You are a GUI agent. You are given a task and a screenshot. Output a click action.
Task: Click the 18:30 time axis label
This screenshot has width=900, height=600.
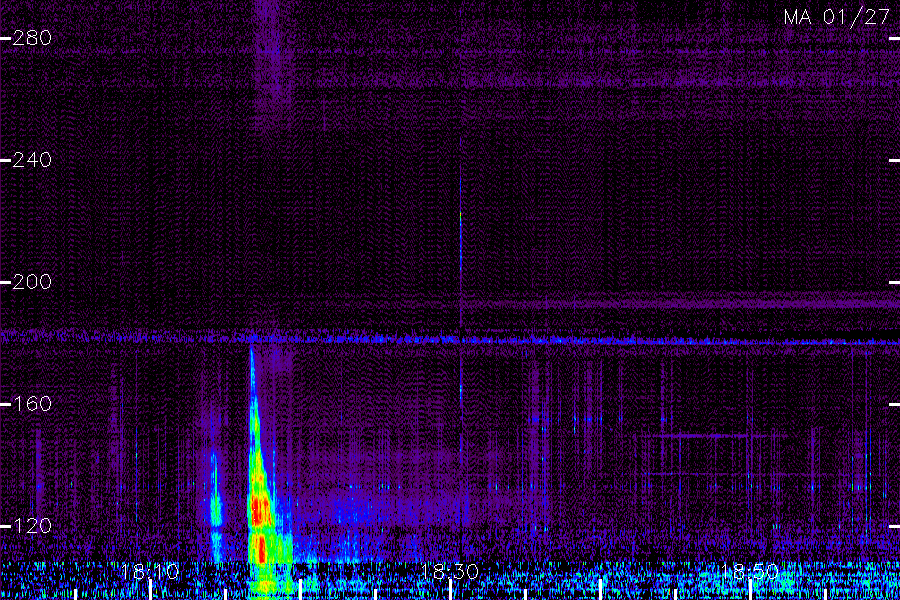coord(450,572)
